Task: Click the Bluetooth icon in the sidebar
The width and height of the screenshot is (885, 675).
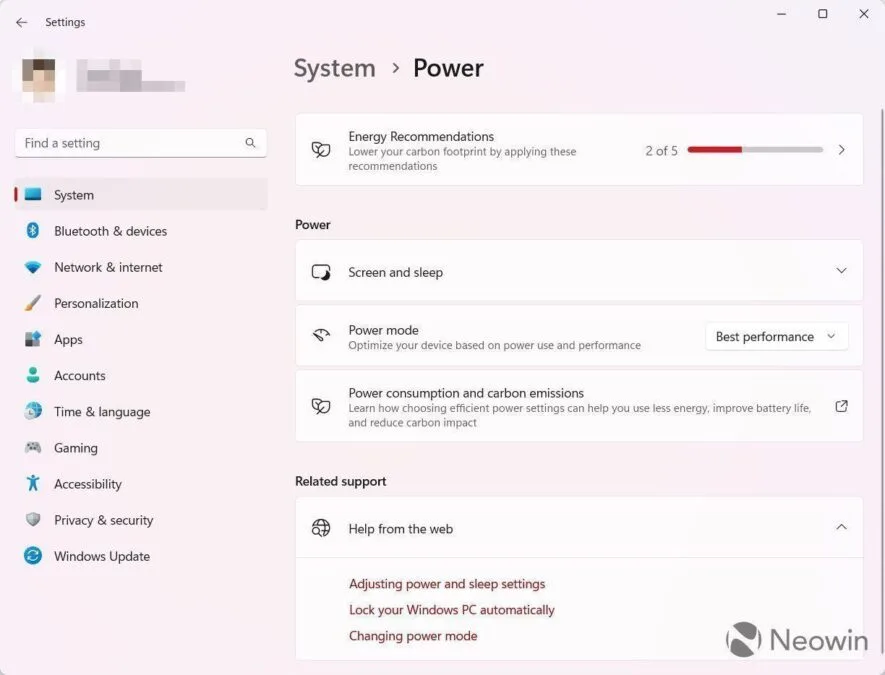Action: pyautogui.click(x=33, y=230)
